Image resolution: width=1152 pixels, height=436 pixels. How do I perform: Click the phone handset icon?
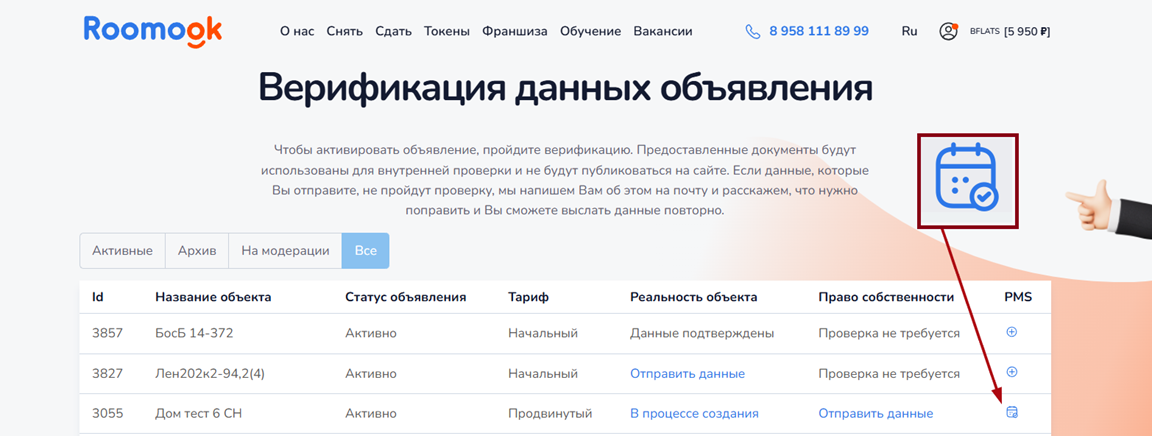coord(753,31)
